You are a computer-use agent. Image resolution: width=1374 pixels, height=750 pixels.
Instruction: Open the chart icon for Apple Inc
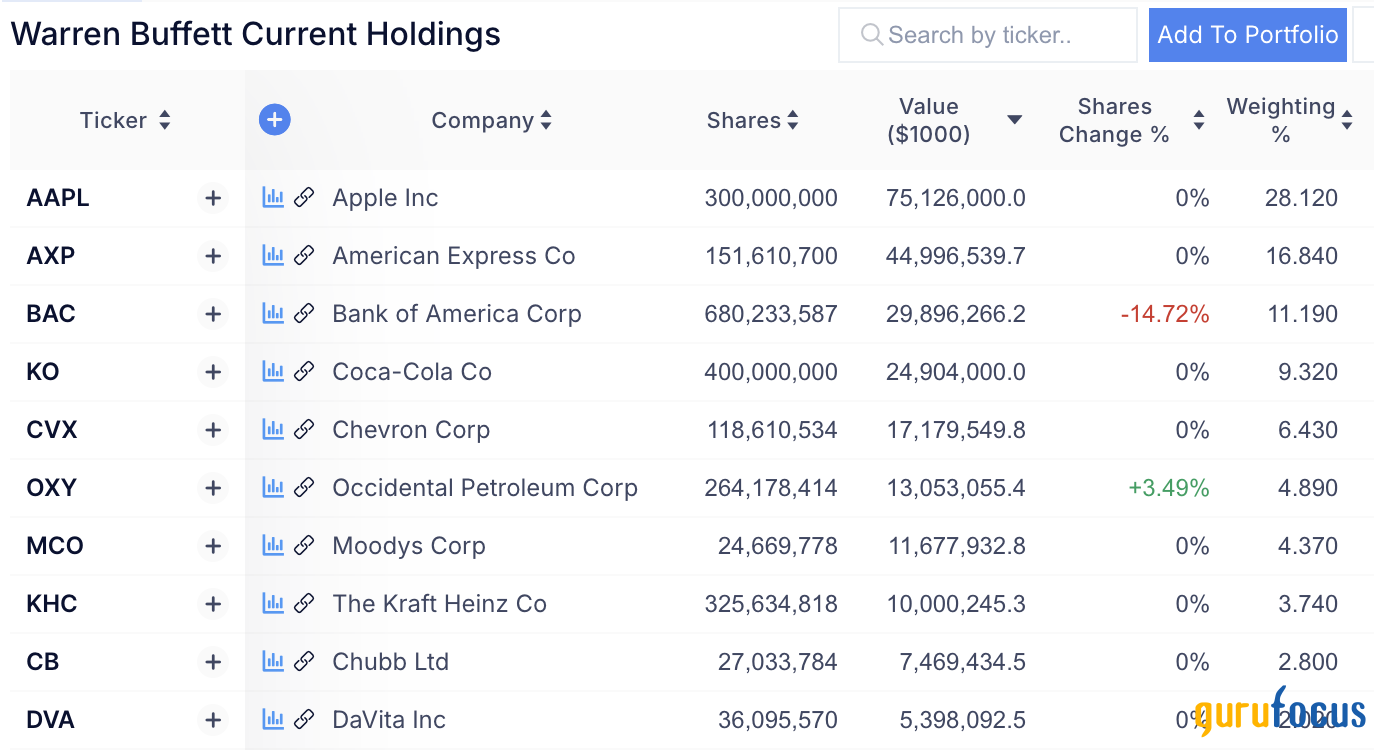pyautogui.click(x=273, y=198)
